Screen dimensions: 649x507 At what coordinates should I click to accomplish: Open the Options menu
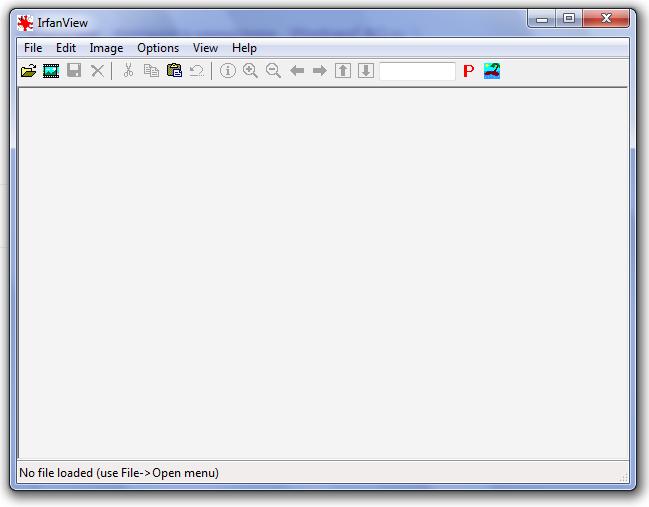click(158, 48)
